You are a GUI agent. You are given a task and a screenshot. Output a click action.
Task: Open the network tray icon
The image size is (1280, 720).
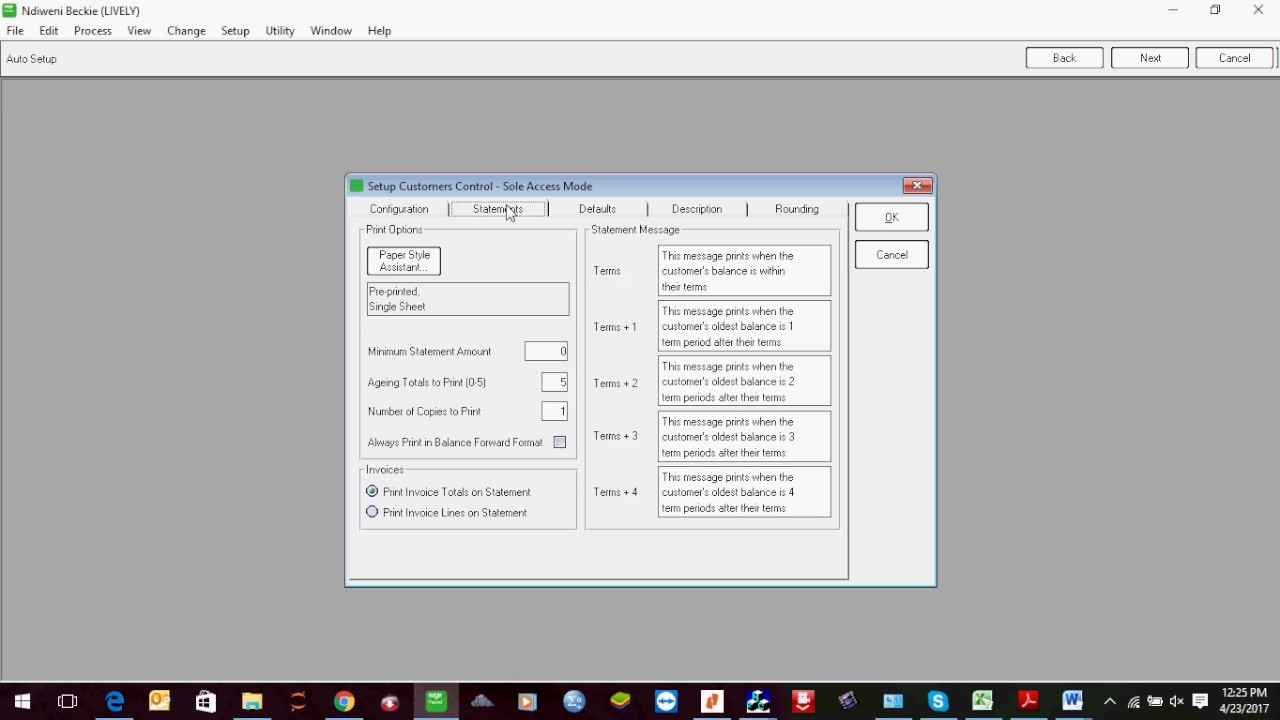pos(1133,702)
